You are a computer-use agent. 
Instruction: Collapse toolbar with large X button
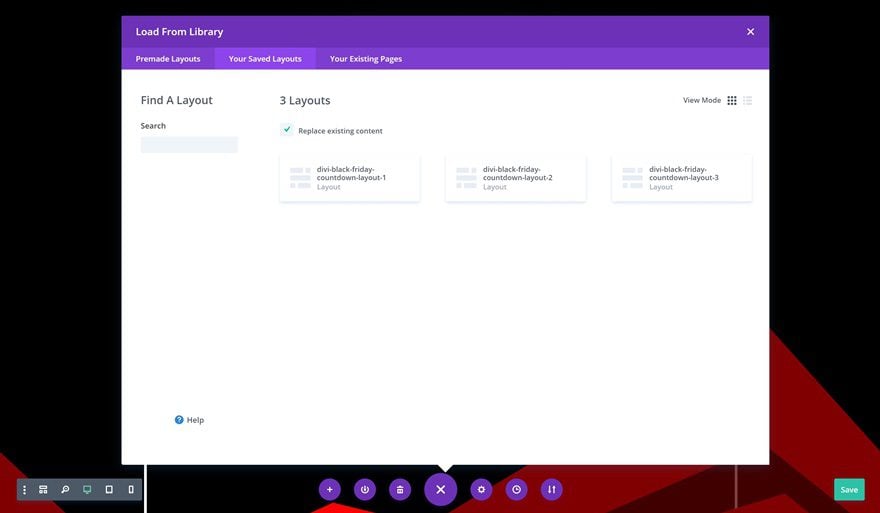click(441, 489)
